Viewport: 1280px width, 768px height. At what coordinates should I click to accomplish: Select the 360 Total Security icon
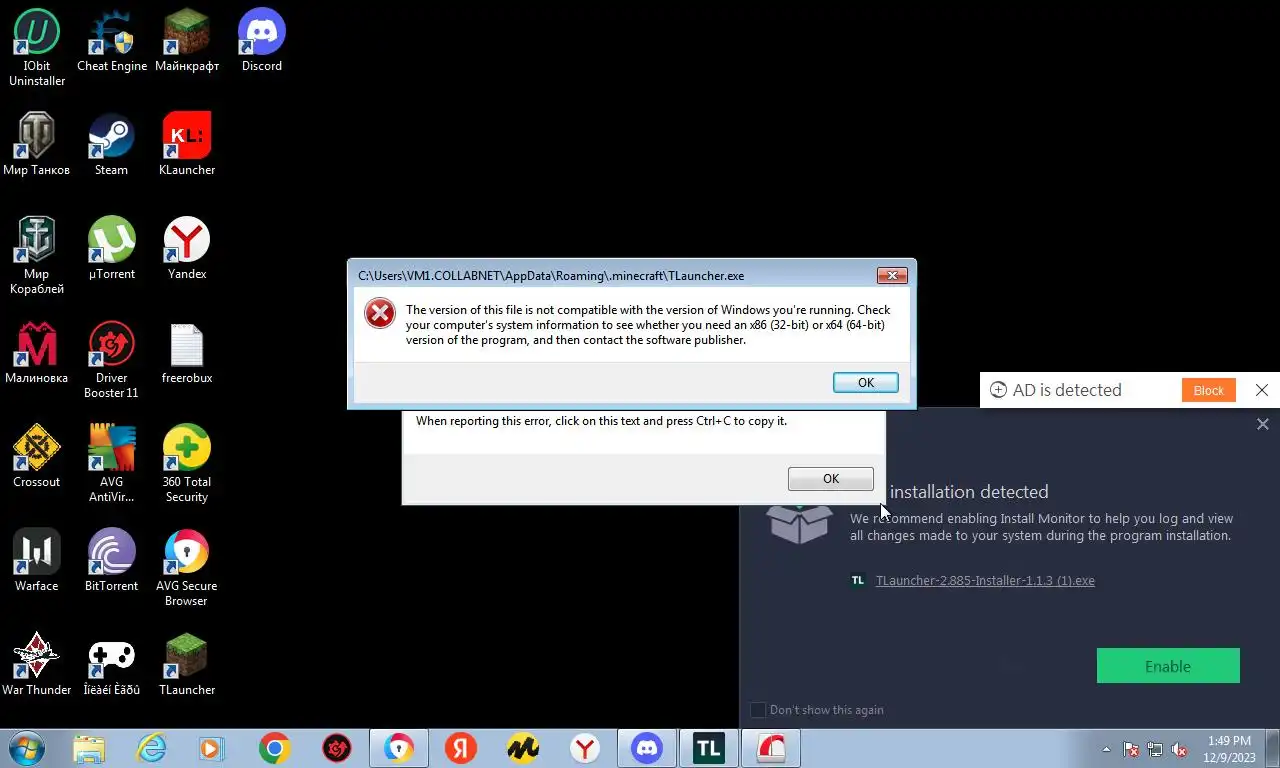pos(187,463)
